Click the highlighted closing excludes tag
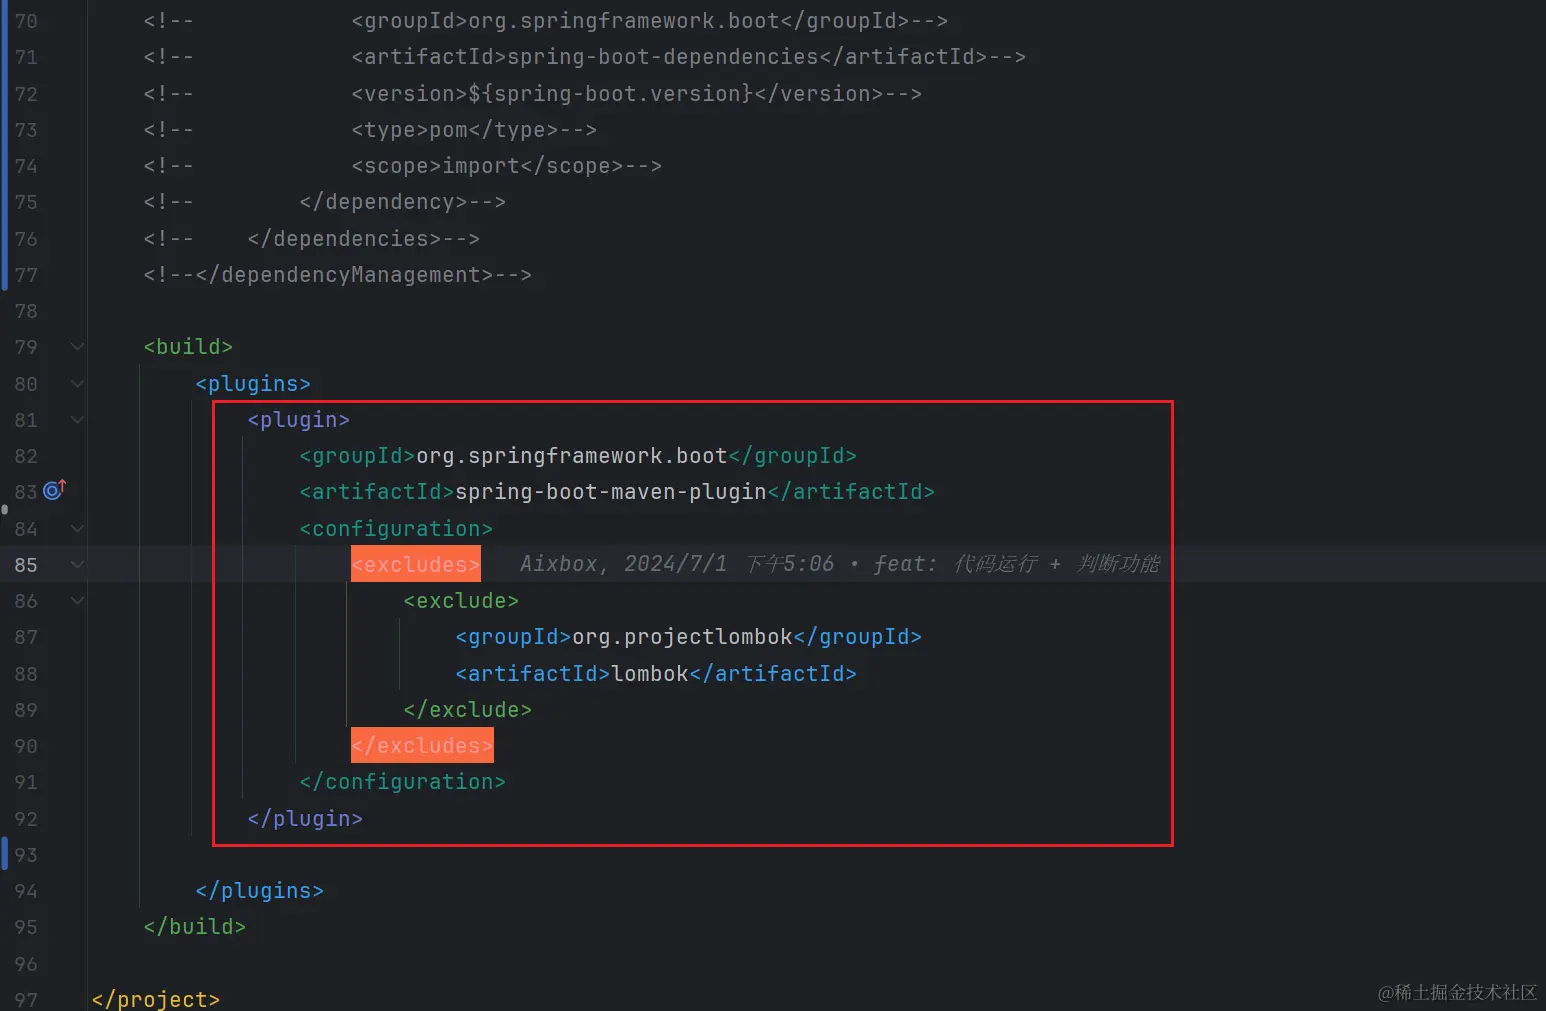The image size is (1546, 1011). point(422,745)
